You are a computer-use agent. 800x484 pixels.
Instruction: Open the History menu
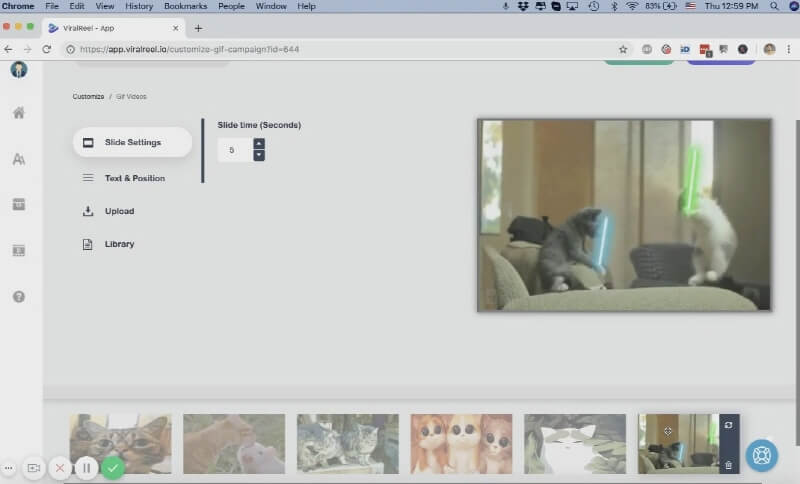point(139,6)
